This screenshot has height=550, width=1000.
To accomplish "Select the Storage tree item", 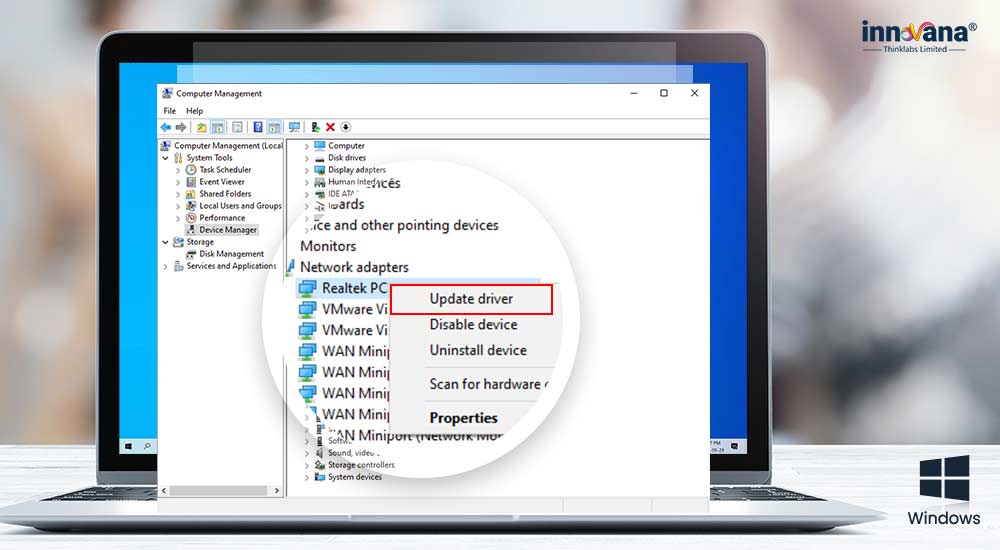I will tap(200, 242).
